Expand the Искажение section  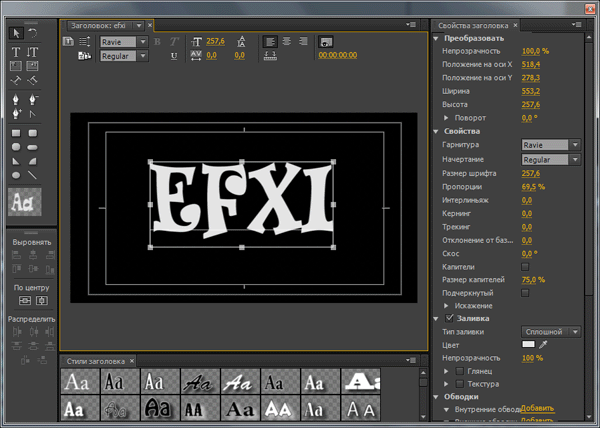[x=446, y=306]
